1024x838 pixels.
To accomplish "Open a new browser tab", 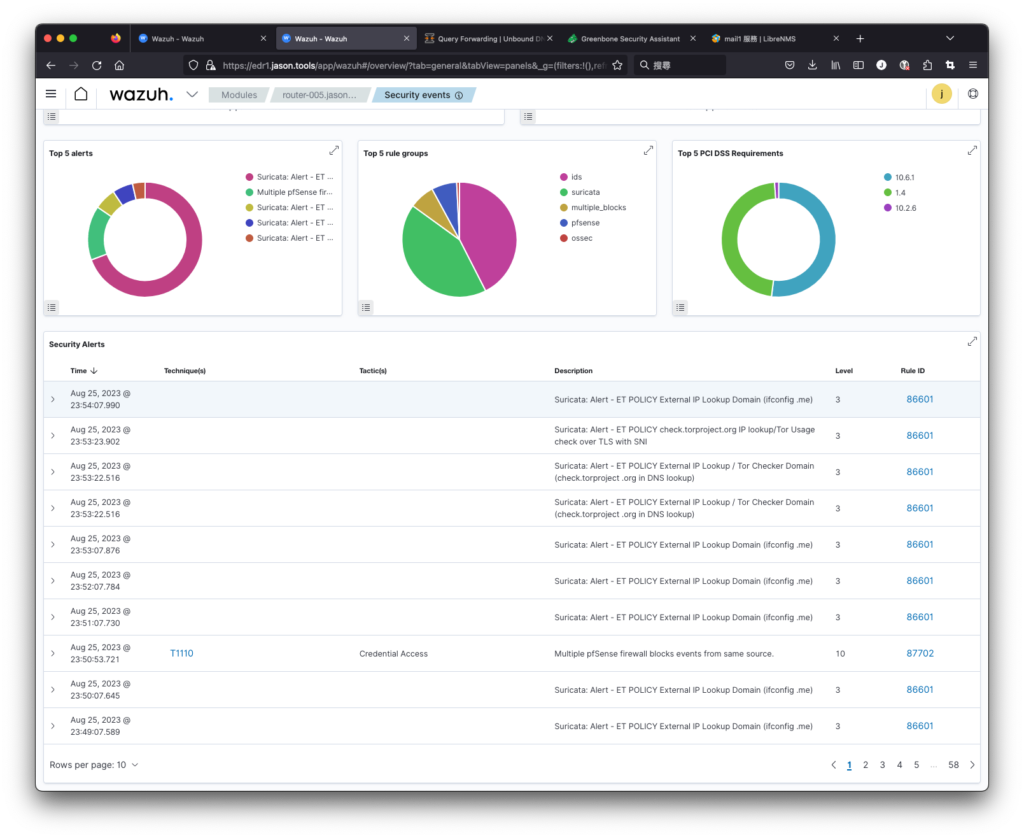I will [x=860, y=39].
